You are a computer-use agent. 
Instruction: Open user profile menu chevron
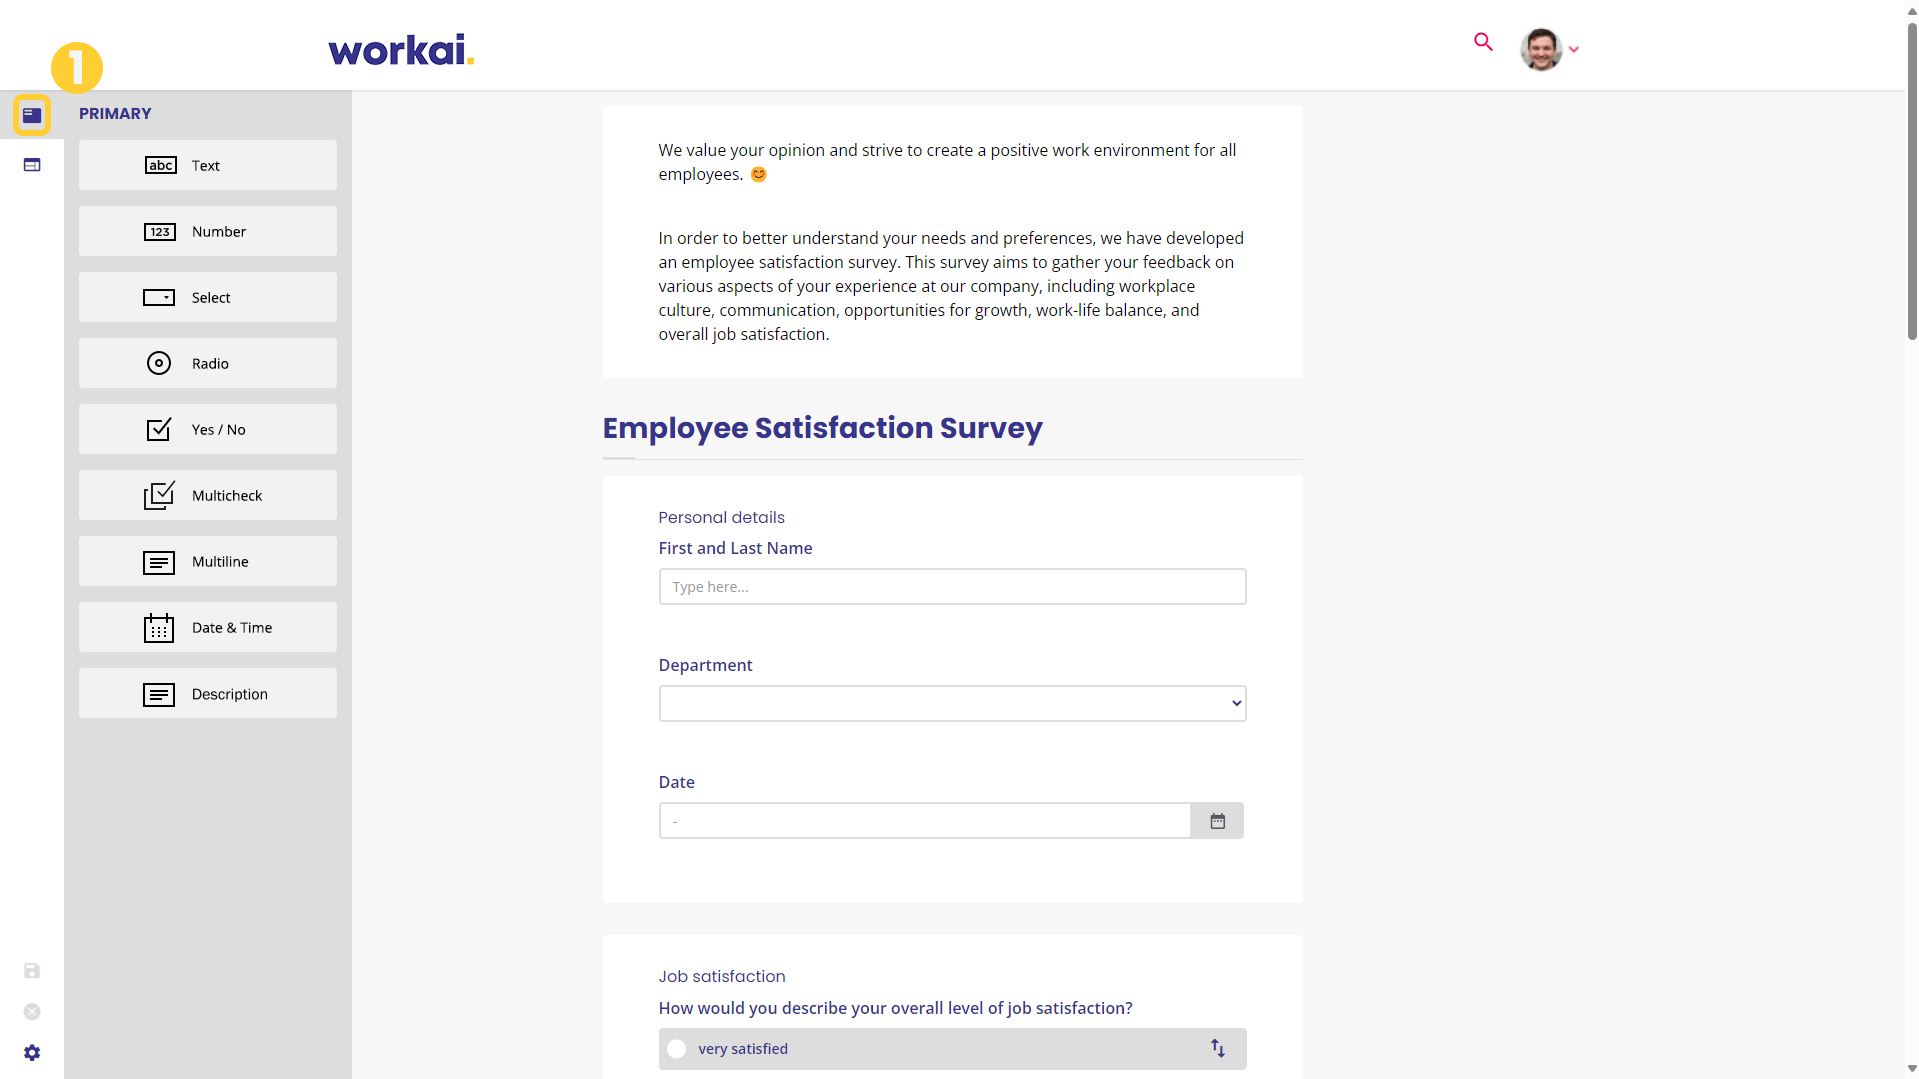(1574, 49)
